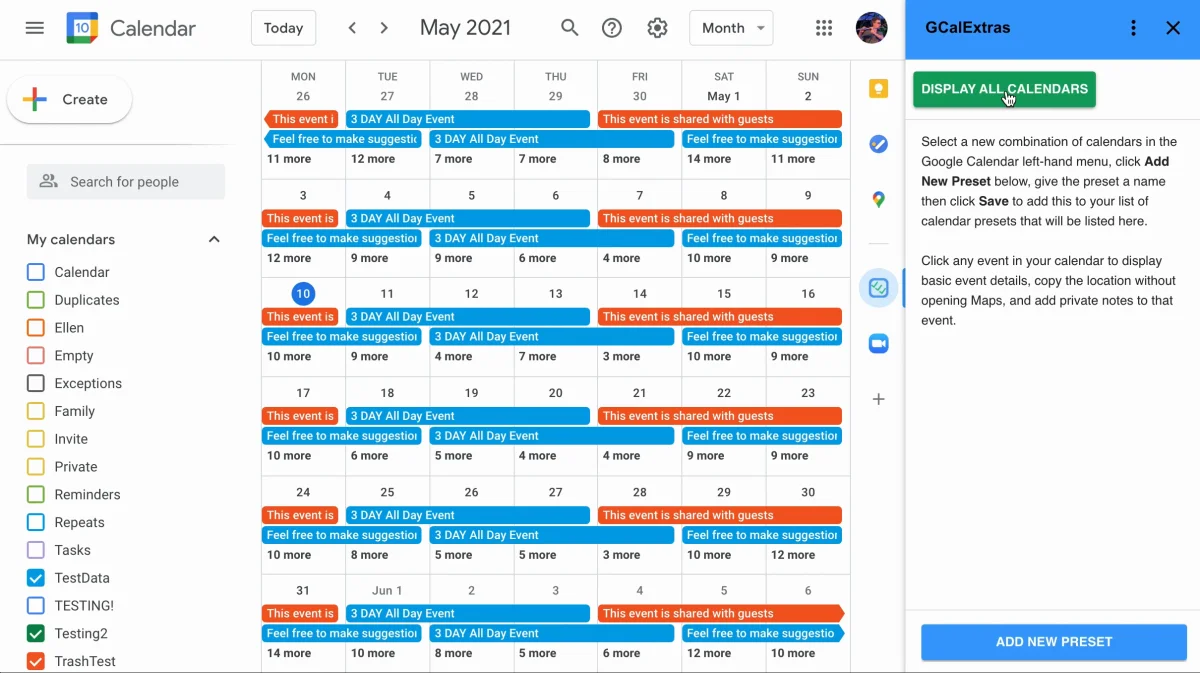Screen dimensions: 1200x673
Task: Open the Google apps grid
Action: click(824, 28)
